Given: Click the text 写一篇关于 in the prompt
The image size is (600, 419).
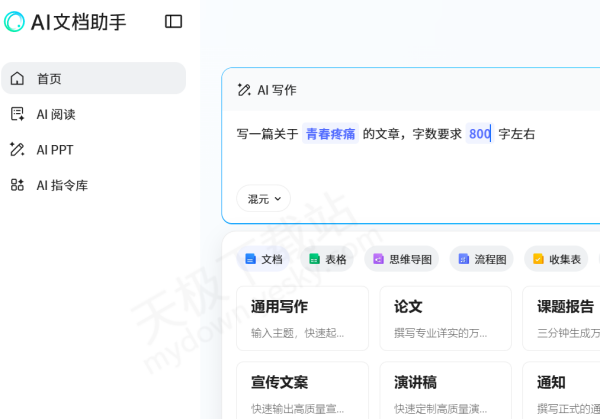Looking at the screenshot, I should (x=267, y=134).
